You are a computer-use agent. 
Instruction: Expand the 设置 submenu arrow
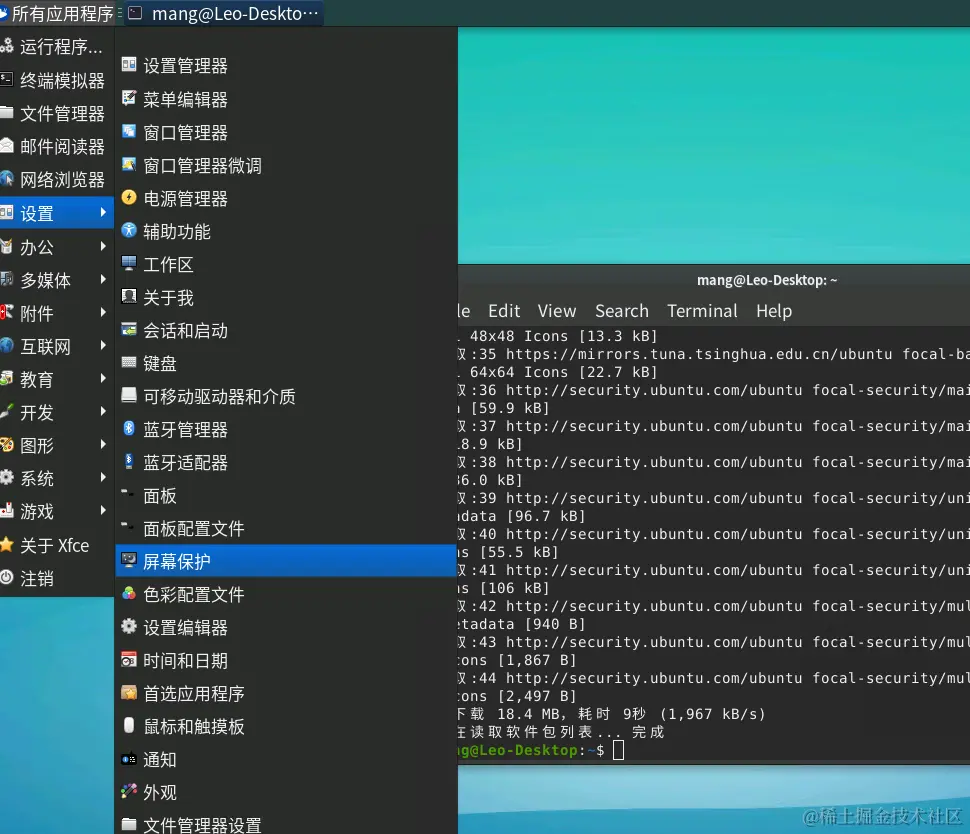(103, 212)
